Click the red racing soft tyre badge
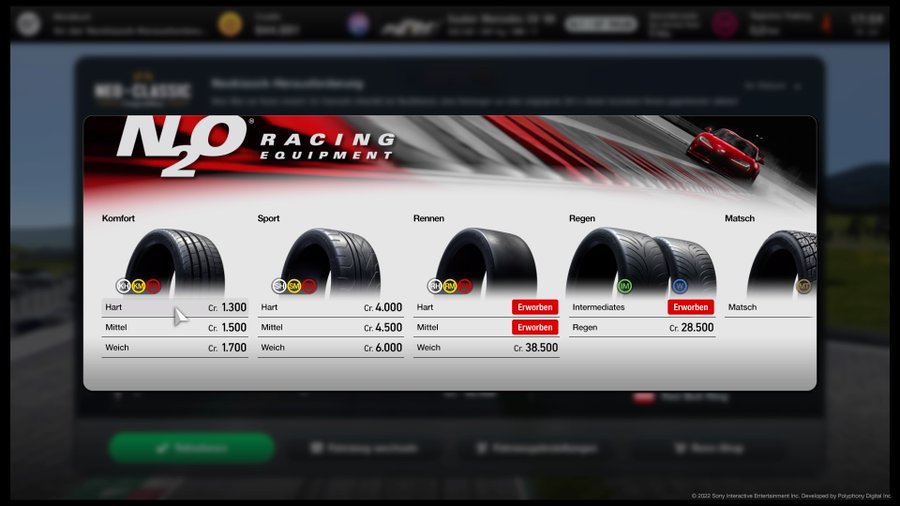The image size is (900, 506). pyautogui.click(x=465, y=286)
